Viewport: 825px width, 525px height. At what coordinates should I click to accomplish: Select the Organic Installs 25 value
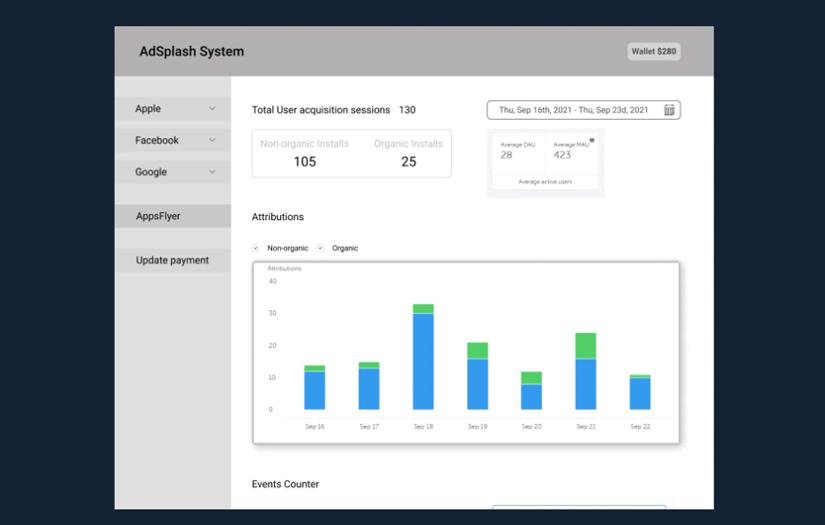click(408, 161)
